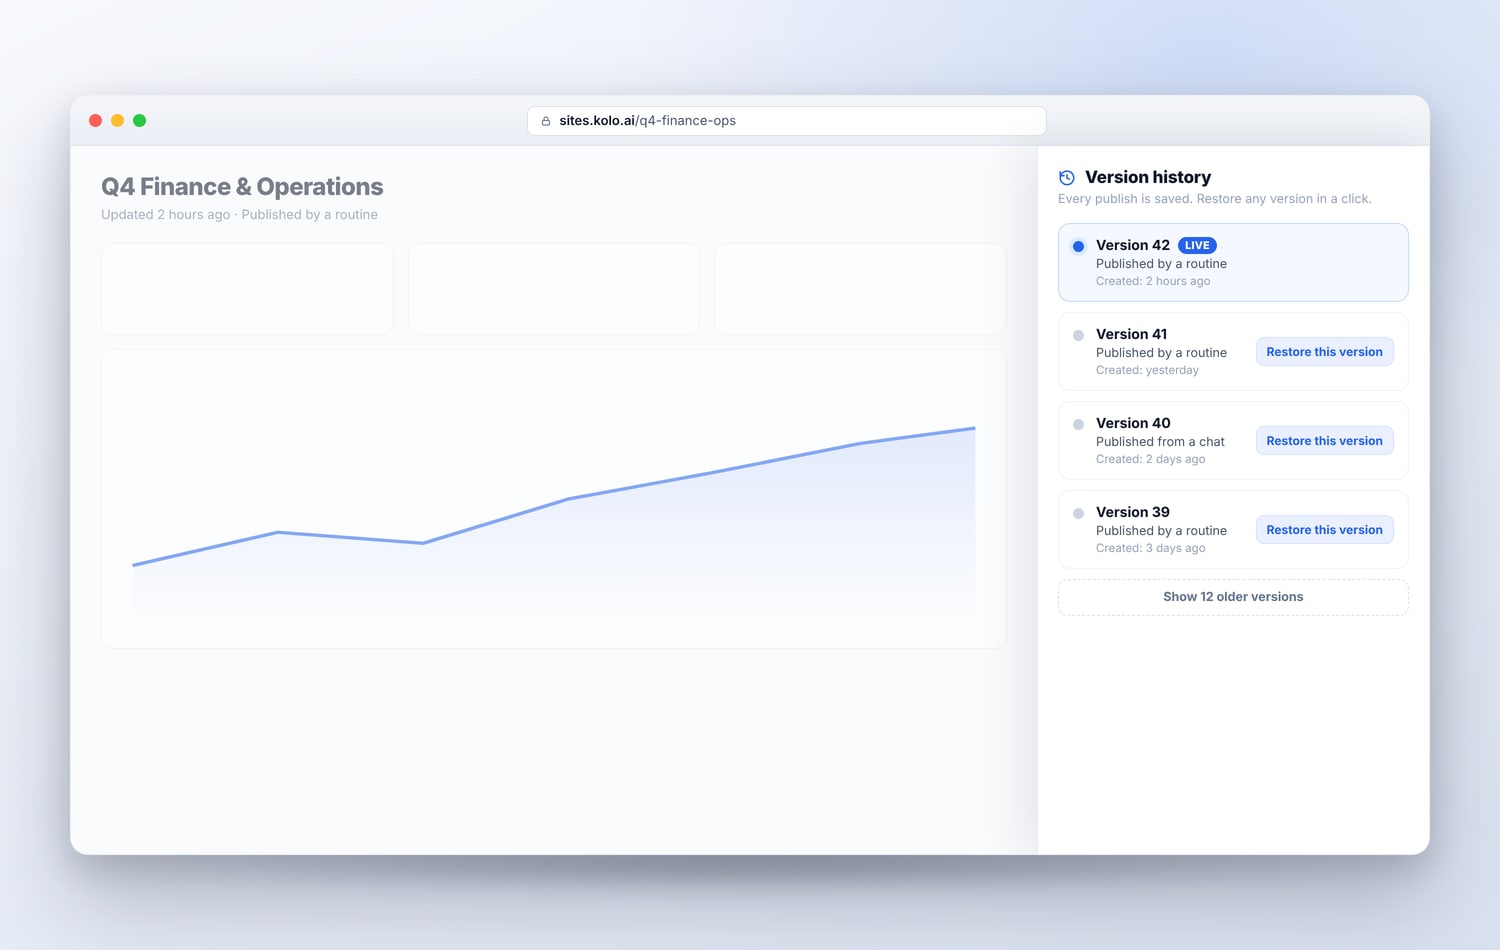Select the Version 42 radio dot
This screenshot has height=950, width=1500.
(x=1078, y=246)
